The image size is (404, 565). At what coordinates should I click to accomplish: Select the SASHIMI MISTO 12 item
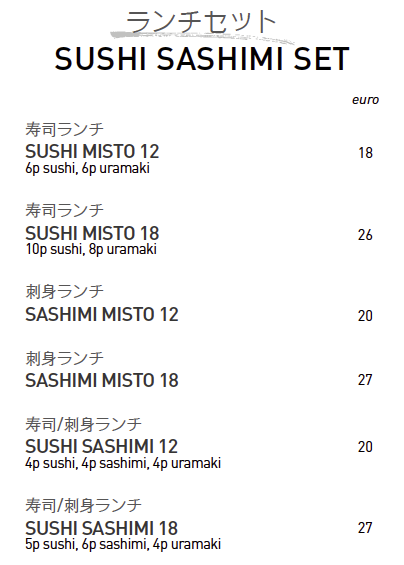pyautogui.click(x=102, y=314)
